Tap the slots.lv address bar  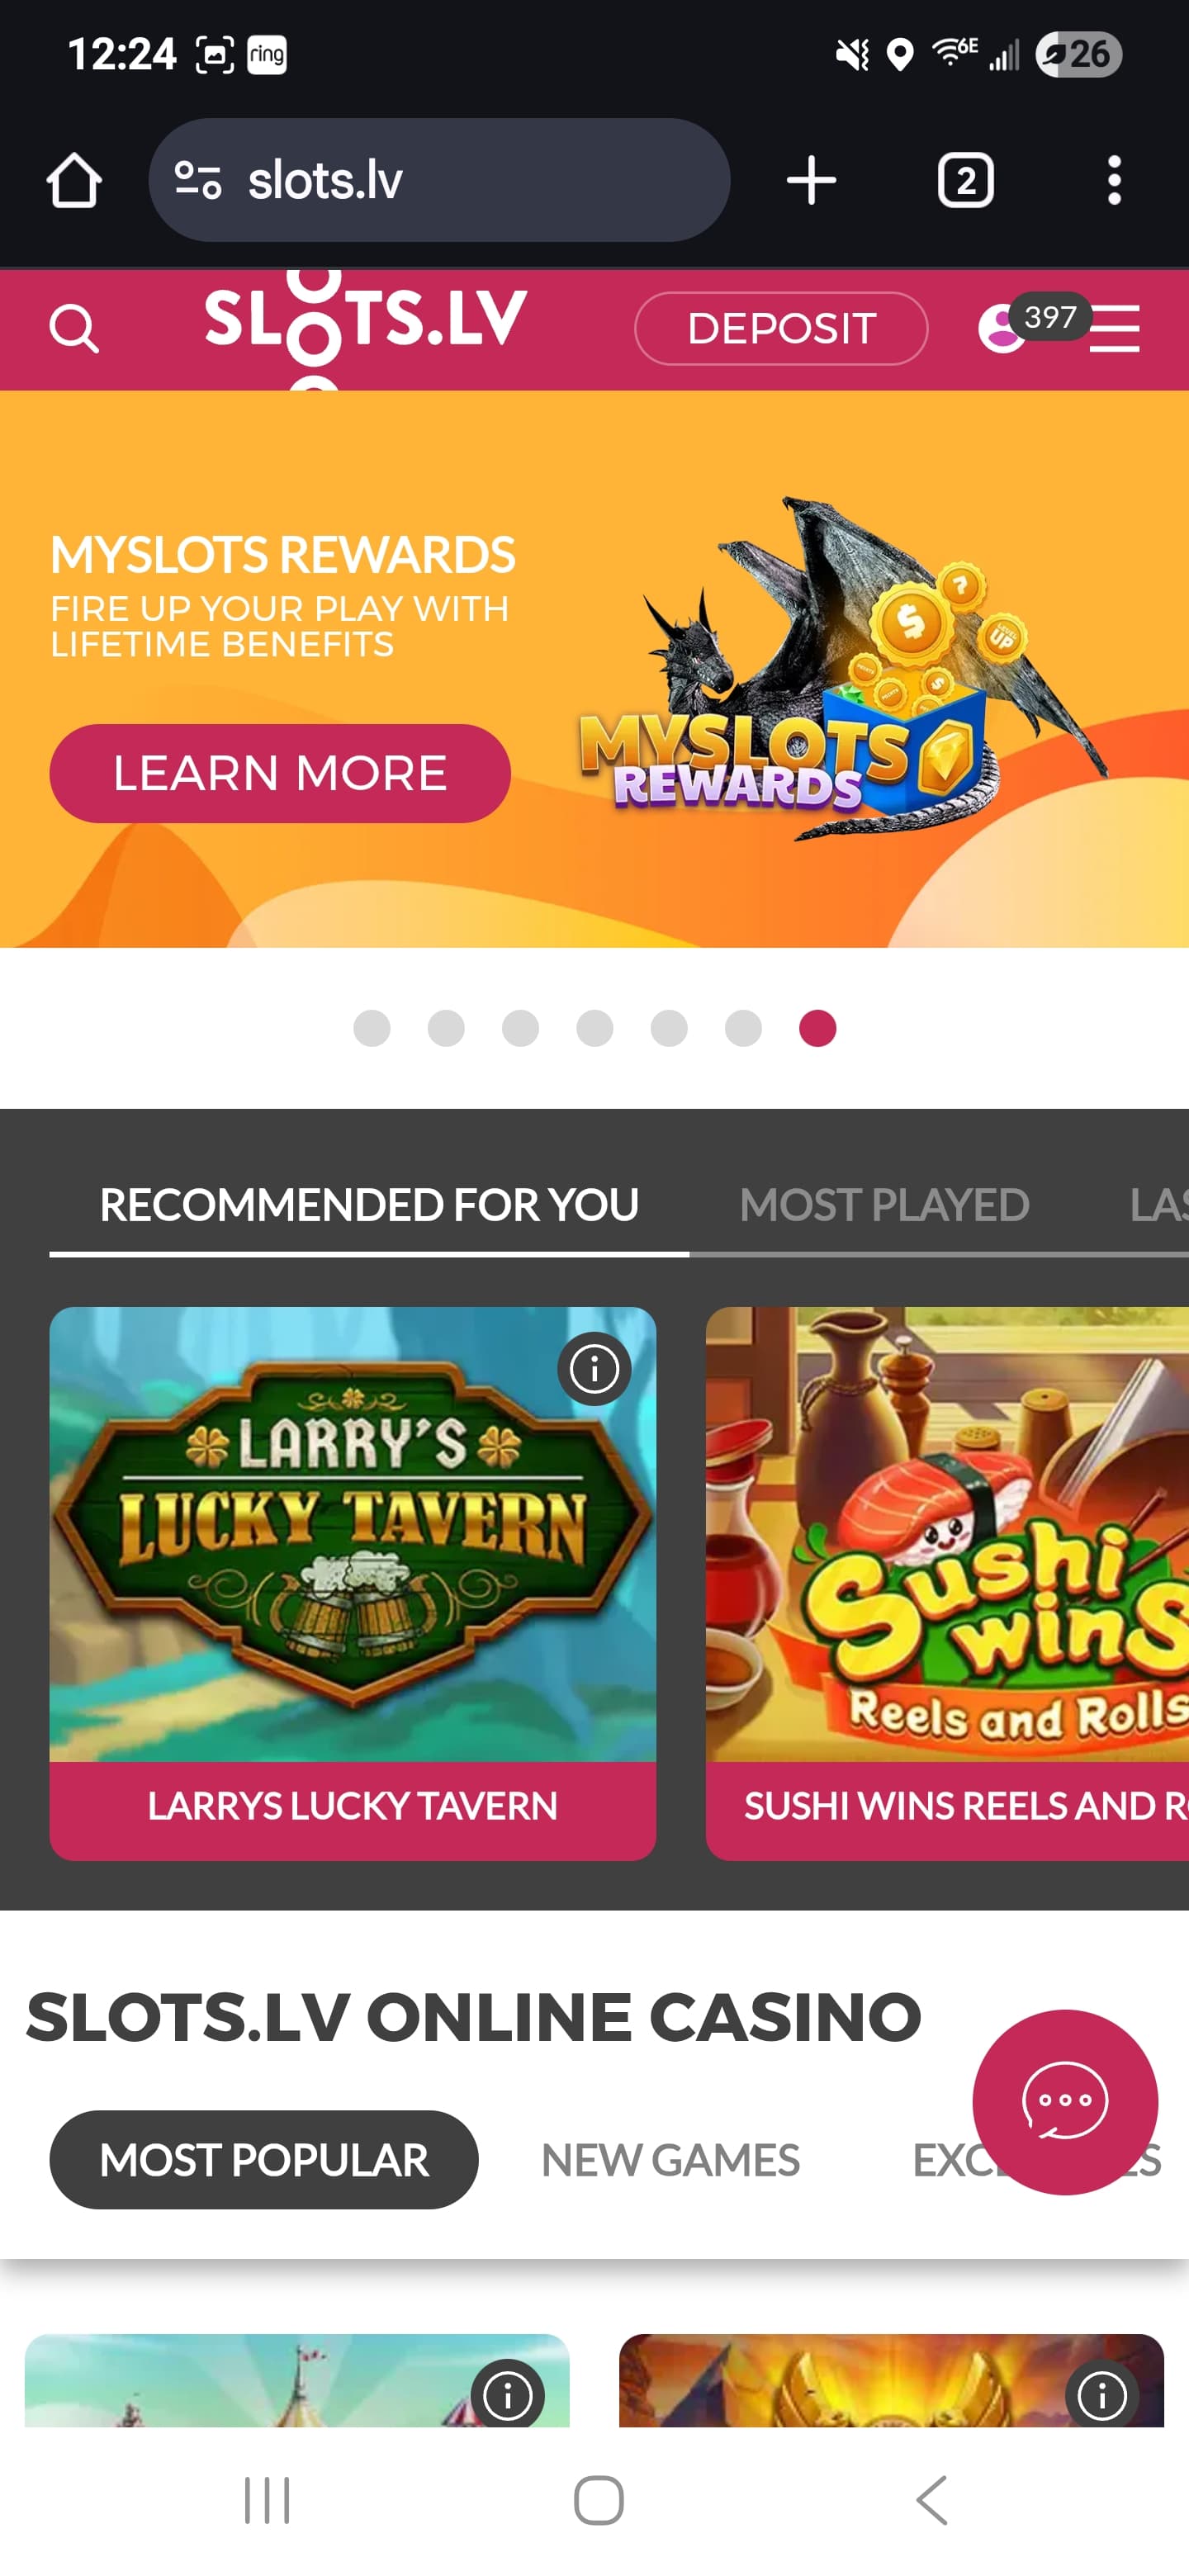click(x=439, y=180)
